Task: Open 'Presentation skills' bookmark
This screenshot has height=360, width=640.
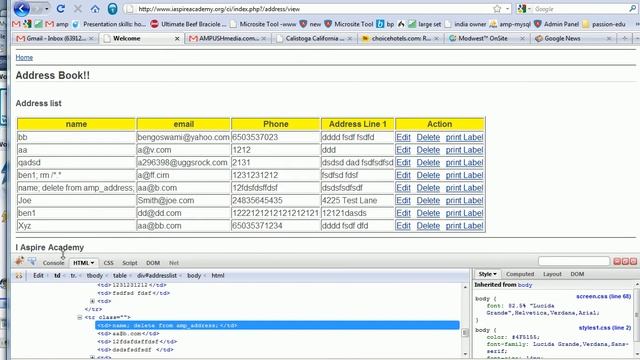Action: tap(109, 24)
